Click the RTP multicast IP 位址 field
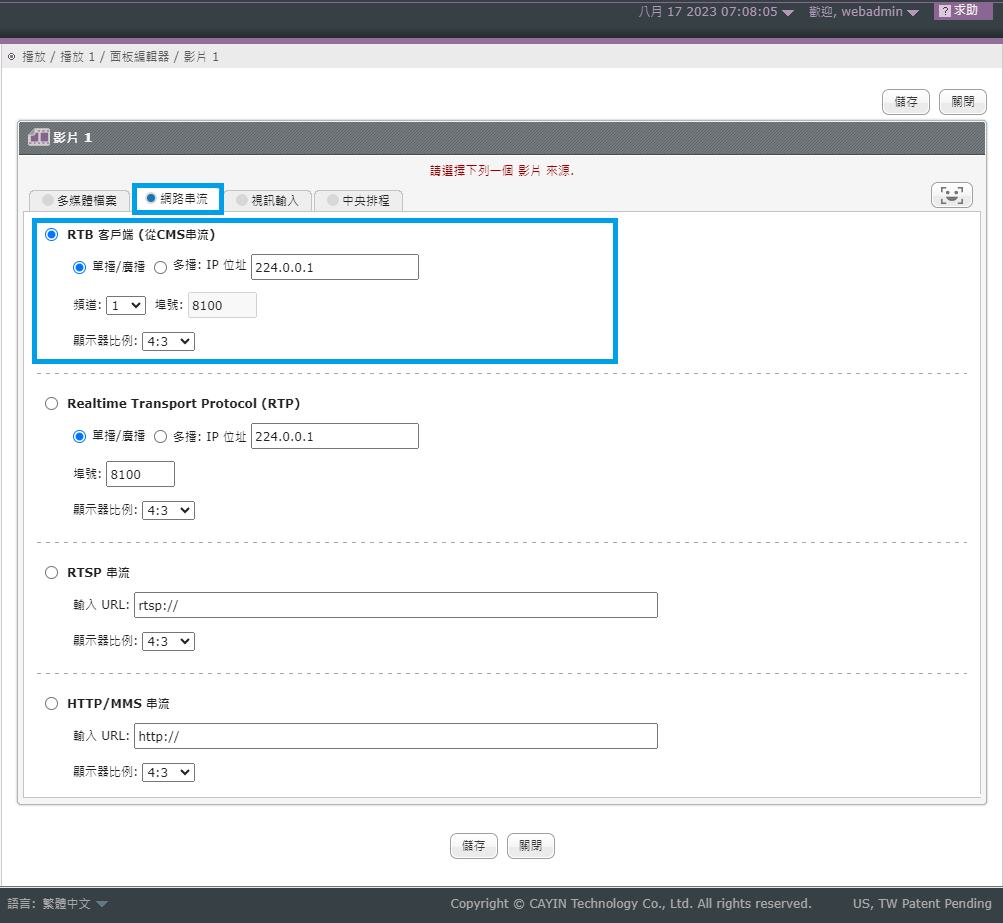The image size is (1003, 923). click(335, 436)
